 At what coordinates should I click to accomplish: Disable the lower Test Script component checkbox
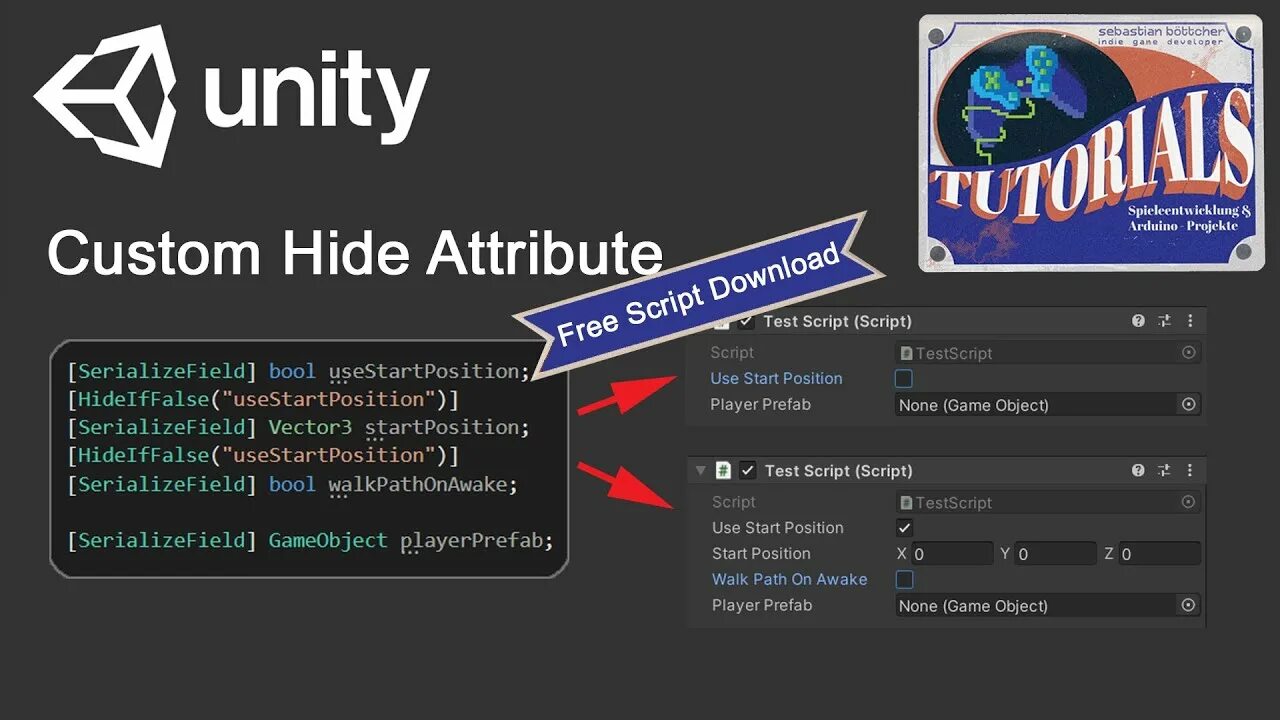click(748, 470)
